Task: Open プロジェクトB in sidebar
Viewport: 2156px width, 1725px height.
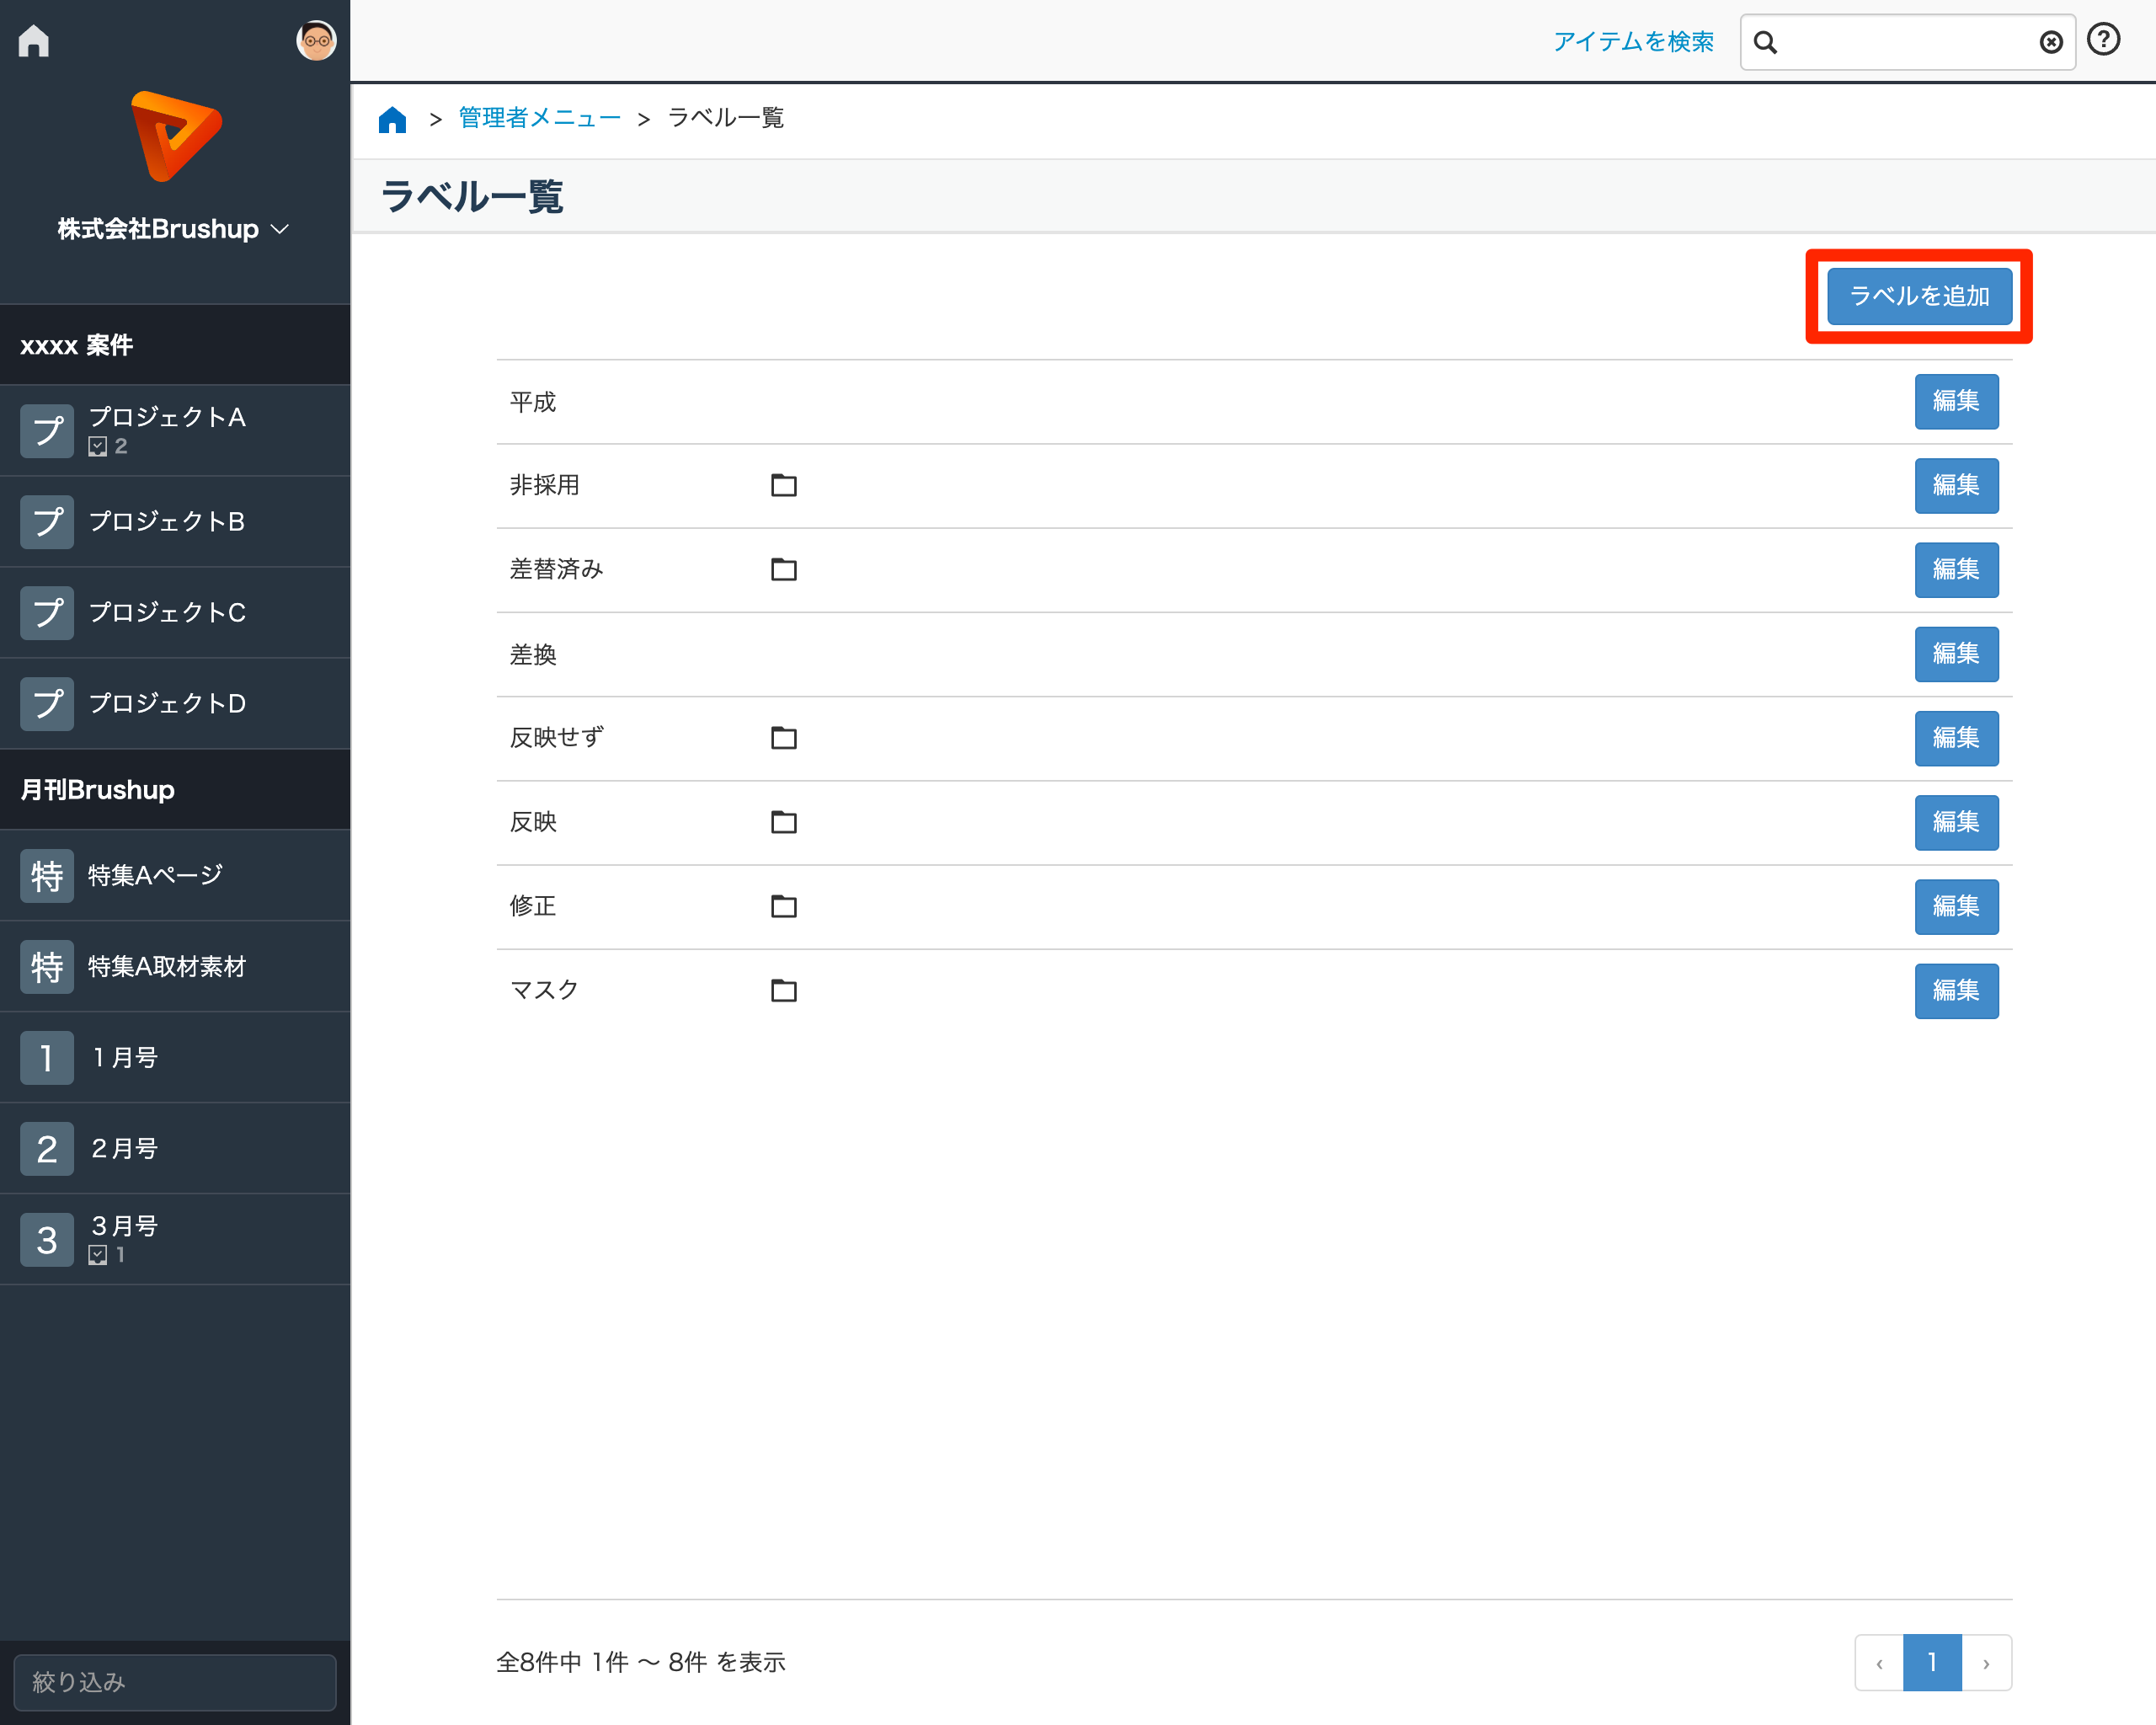Action: 166,522
